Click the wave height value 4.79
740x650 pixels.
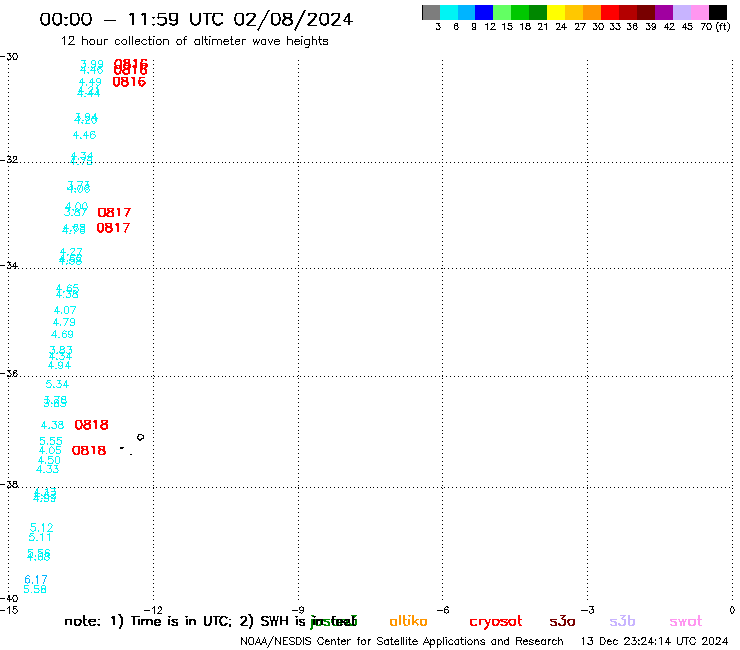(x=64, y=322)
